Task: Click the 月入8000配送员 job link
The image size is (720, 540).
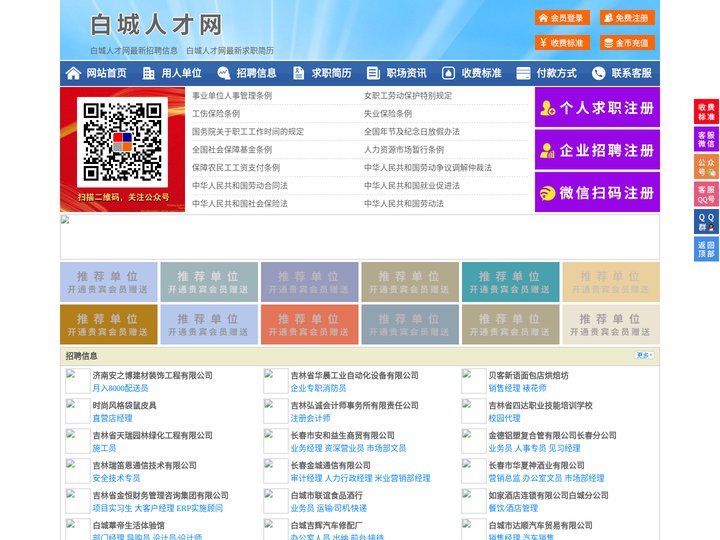Action: pos(120,388)
